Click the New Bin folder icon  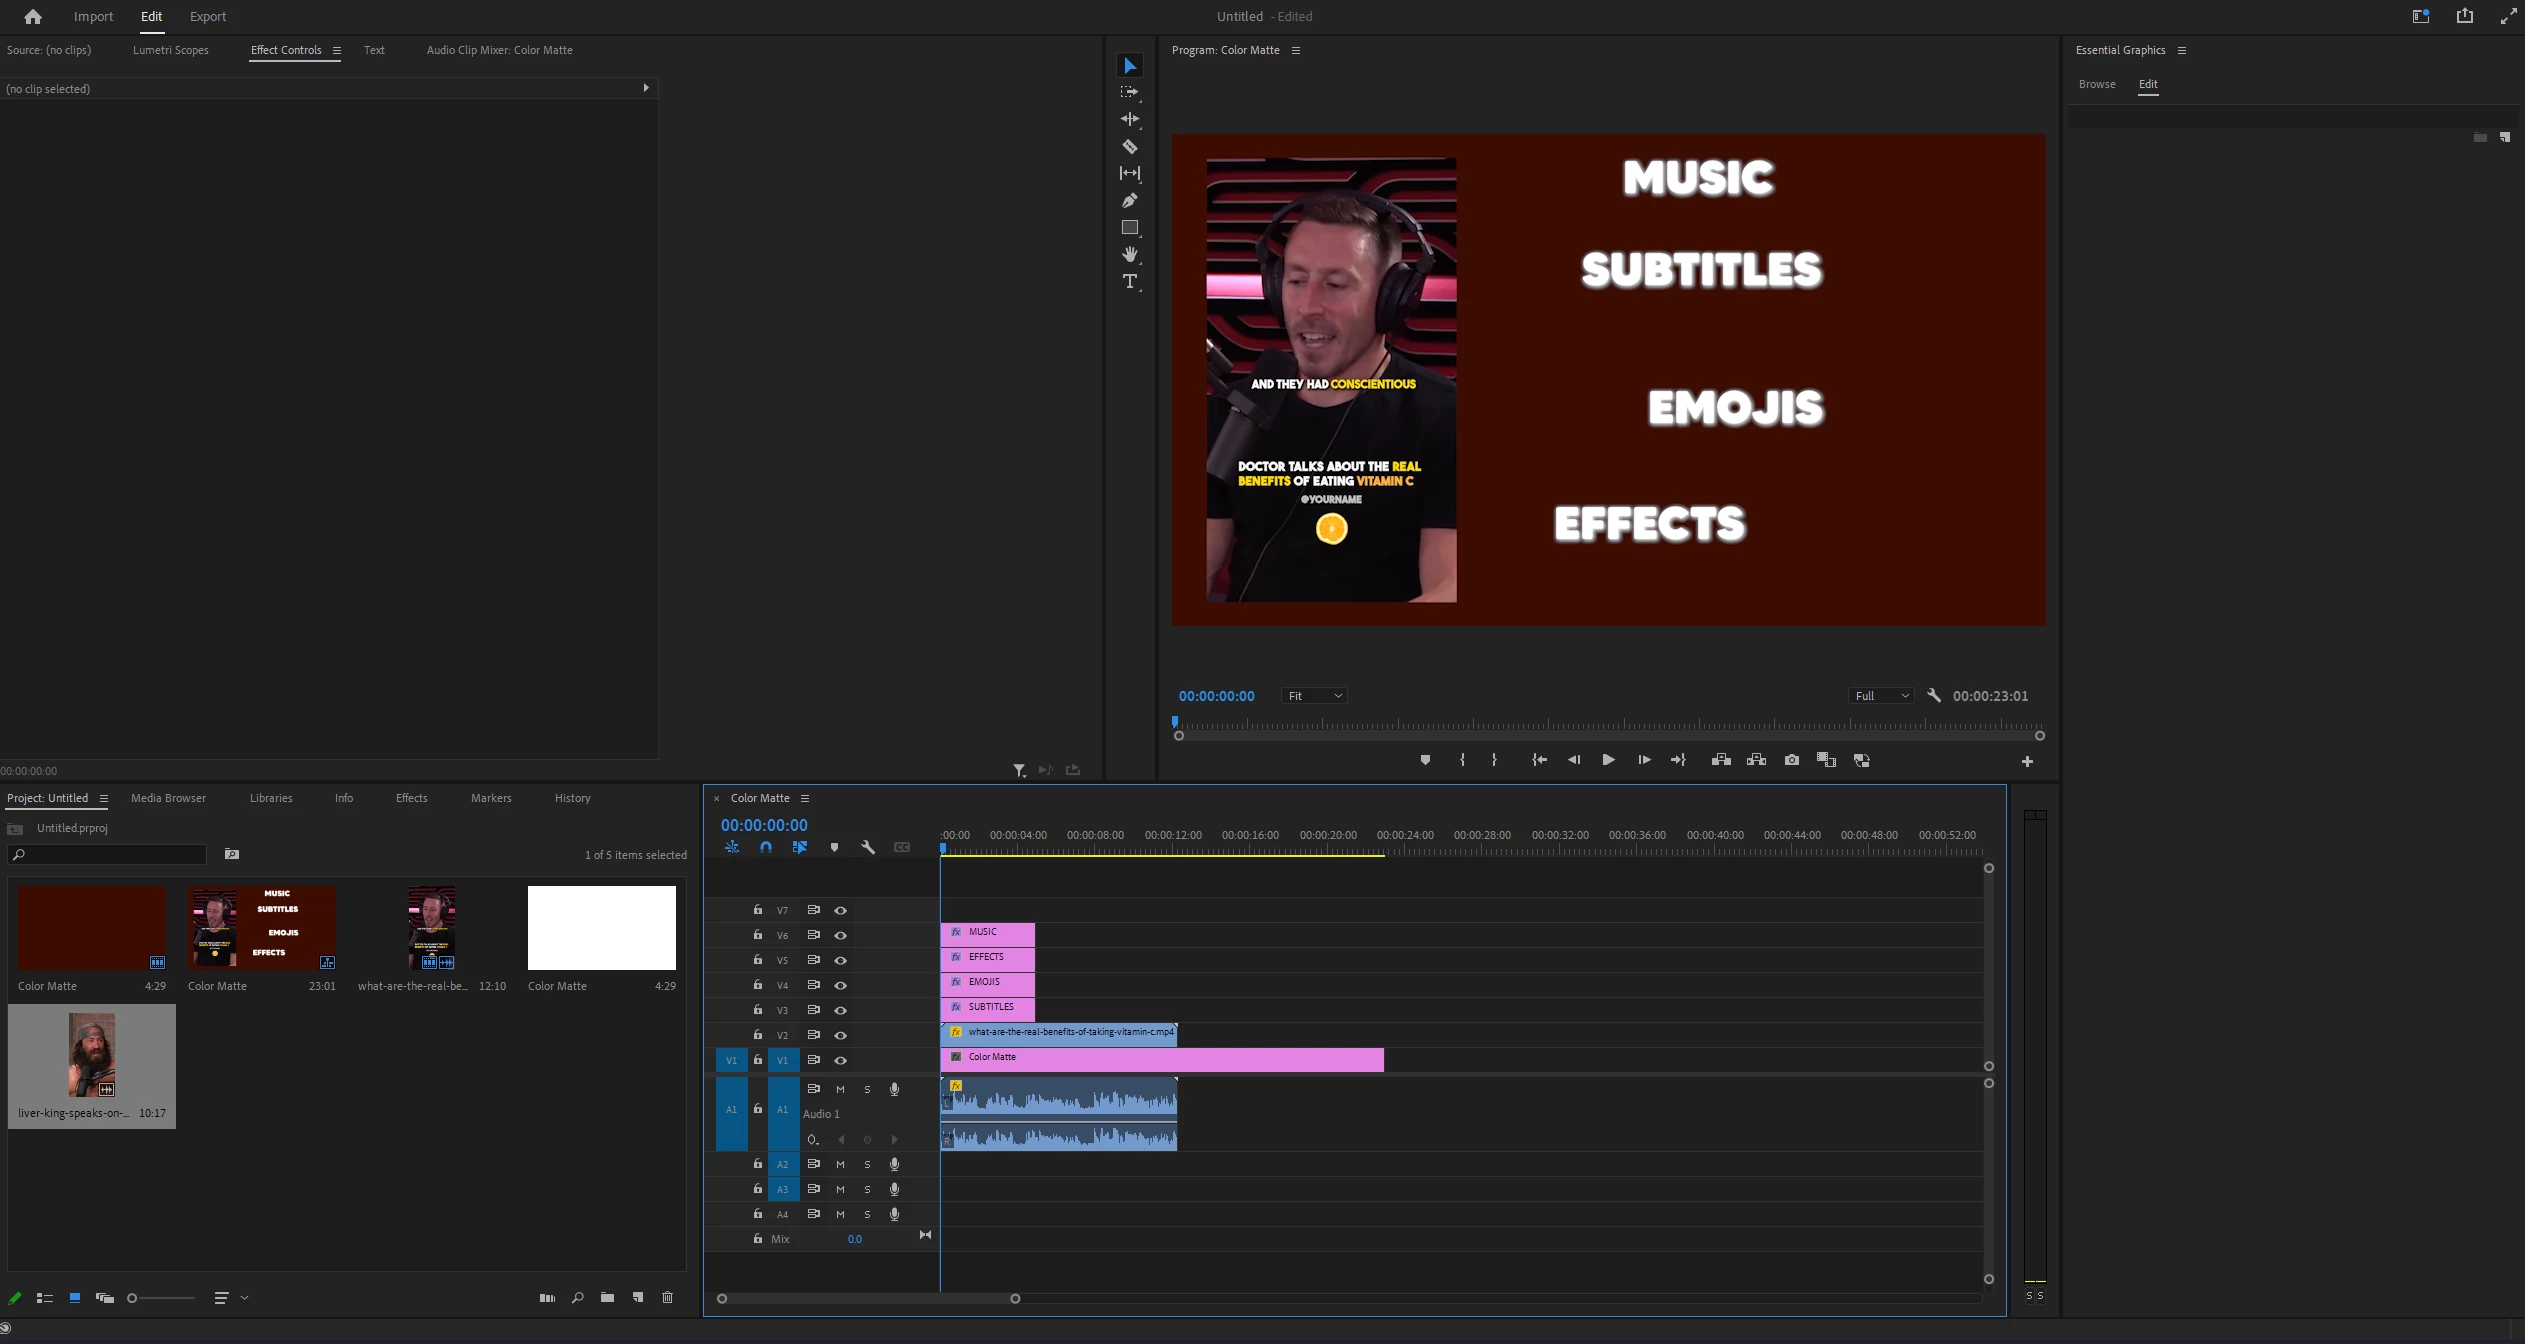607,1298
